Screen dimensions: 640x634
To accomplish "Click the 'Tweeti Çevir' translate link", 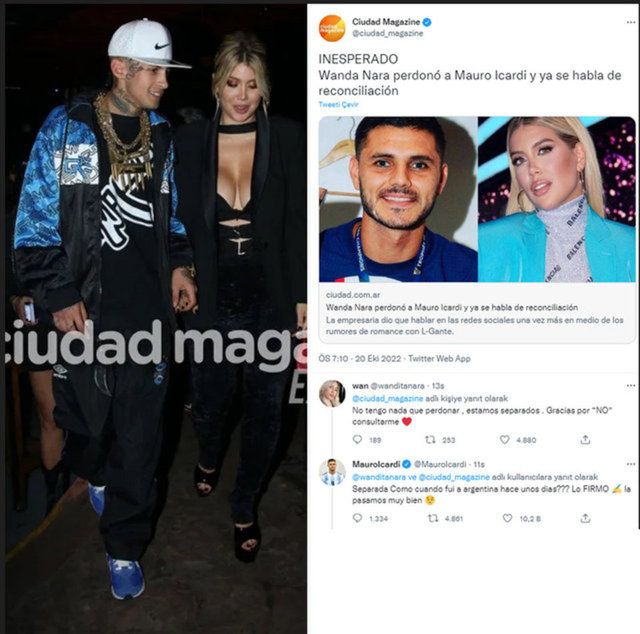I will (338, 105).
